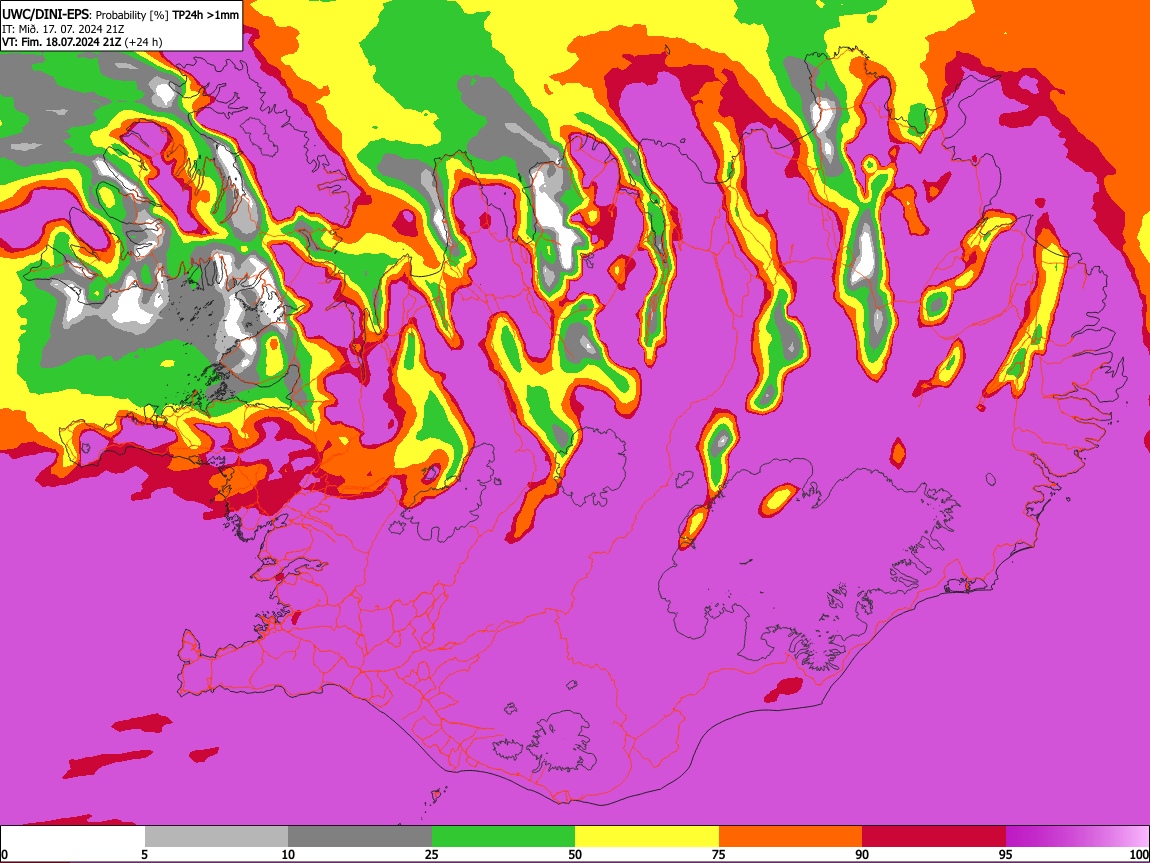Click the yellow 50–75% legend swatch
The width and height of the screenshot is (1150, 863).
click(647, 836)
